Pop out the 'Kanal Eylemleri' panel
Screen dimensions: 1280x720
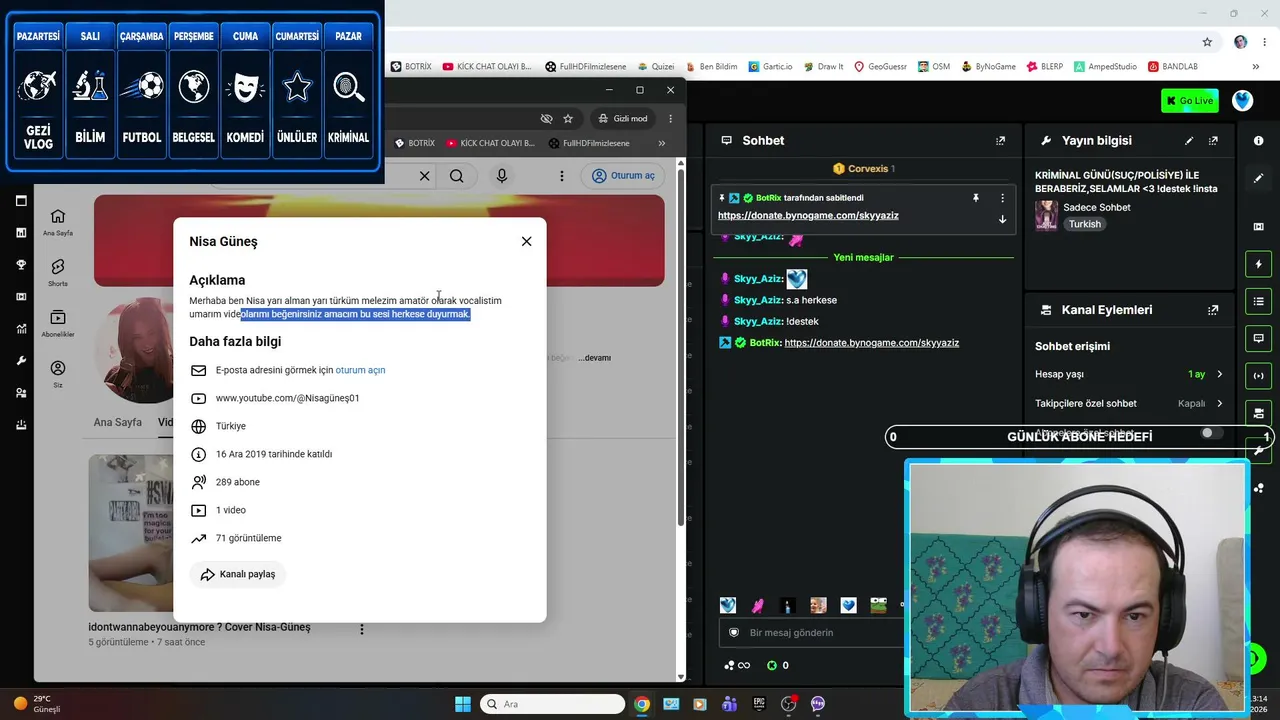[x=1213, y=310]
